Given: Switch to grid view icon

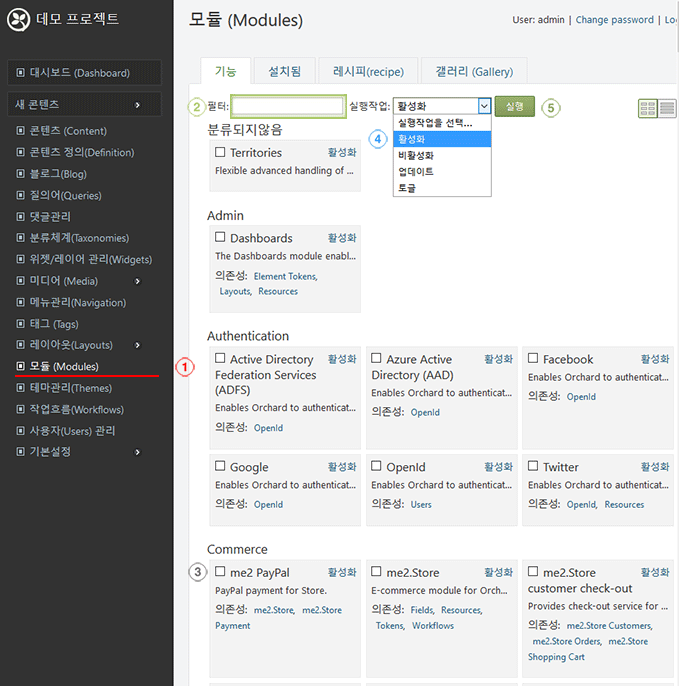Looking at the screenshot, I should (648, 108).
